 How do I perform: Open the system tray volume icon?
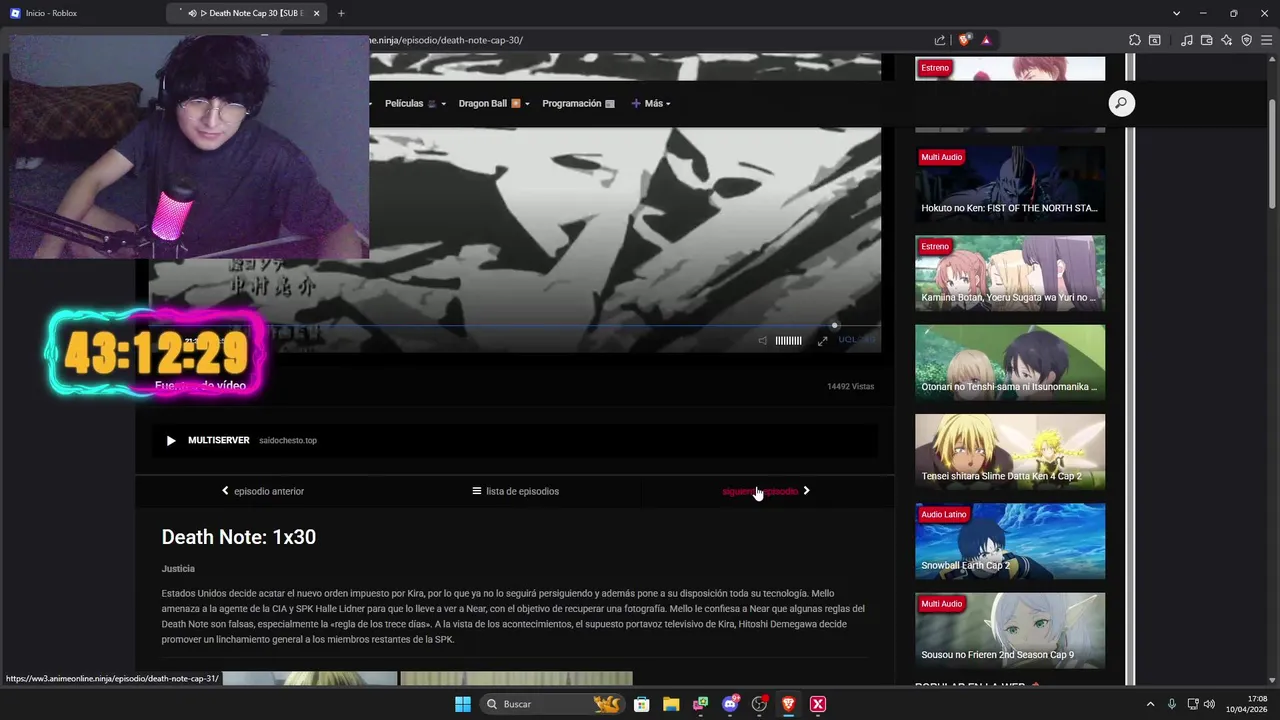click(1209, 704)
